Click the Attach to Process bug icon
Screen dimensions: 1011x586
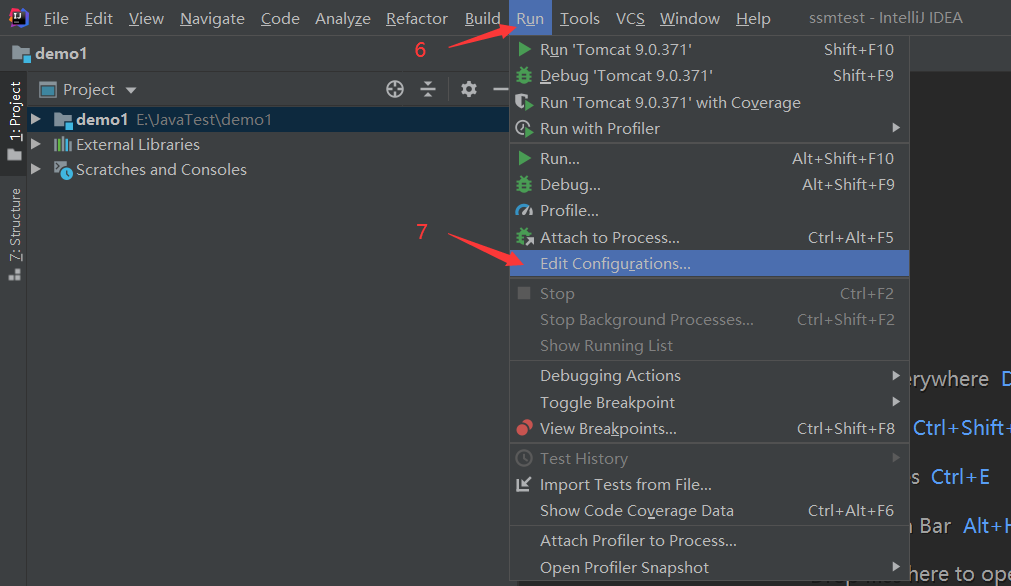525,237
